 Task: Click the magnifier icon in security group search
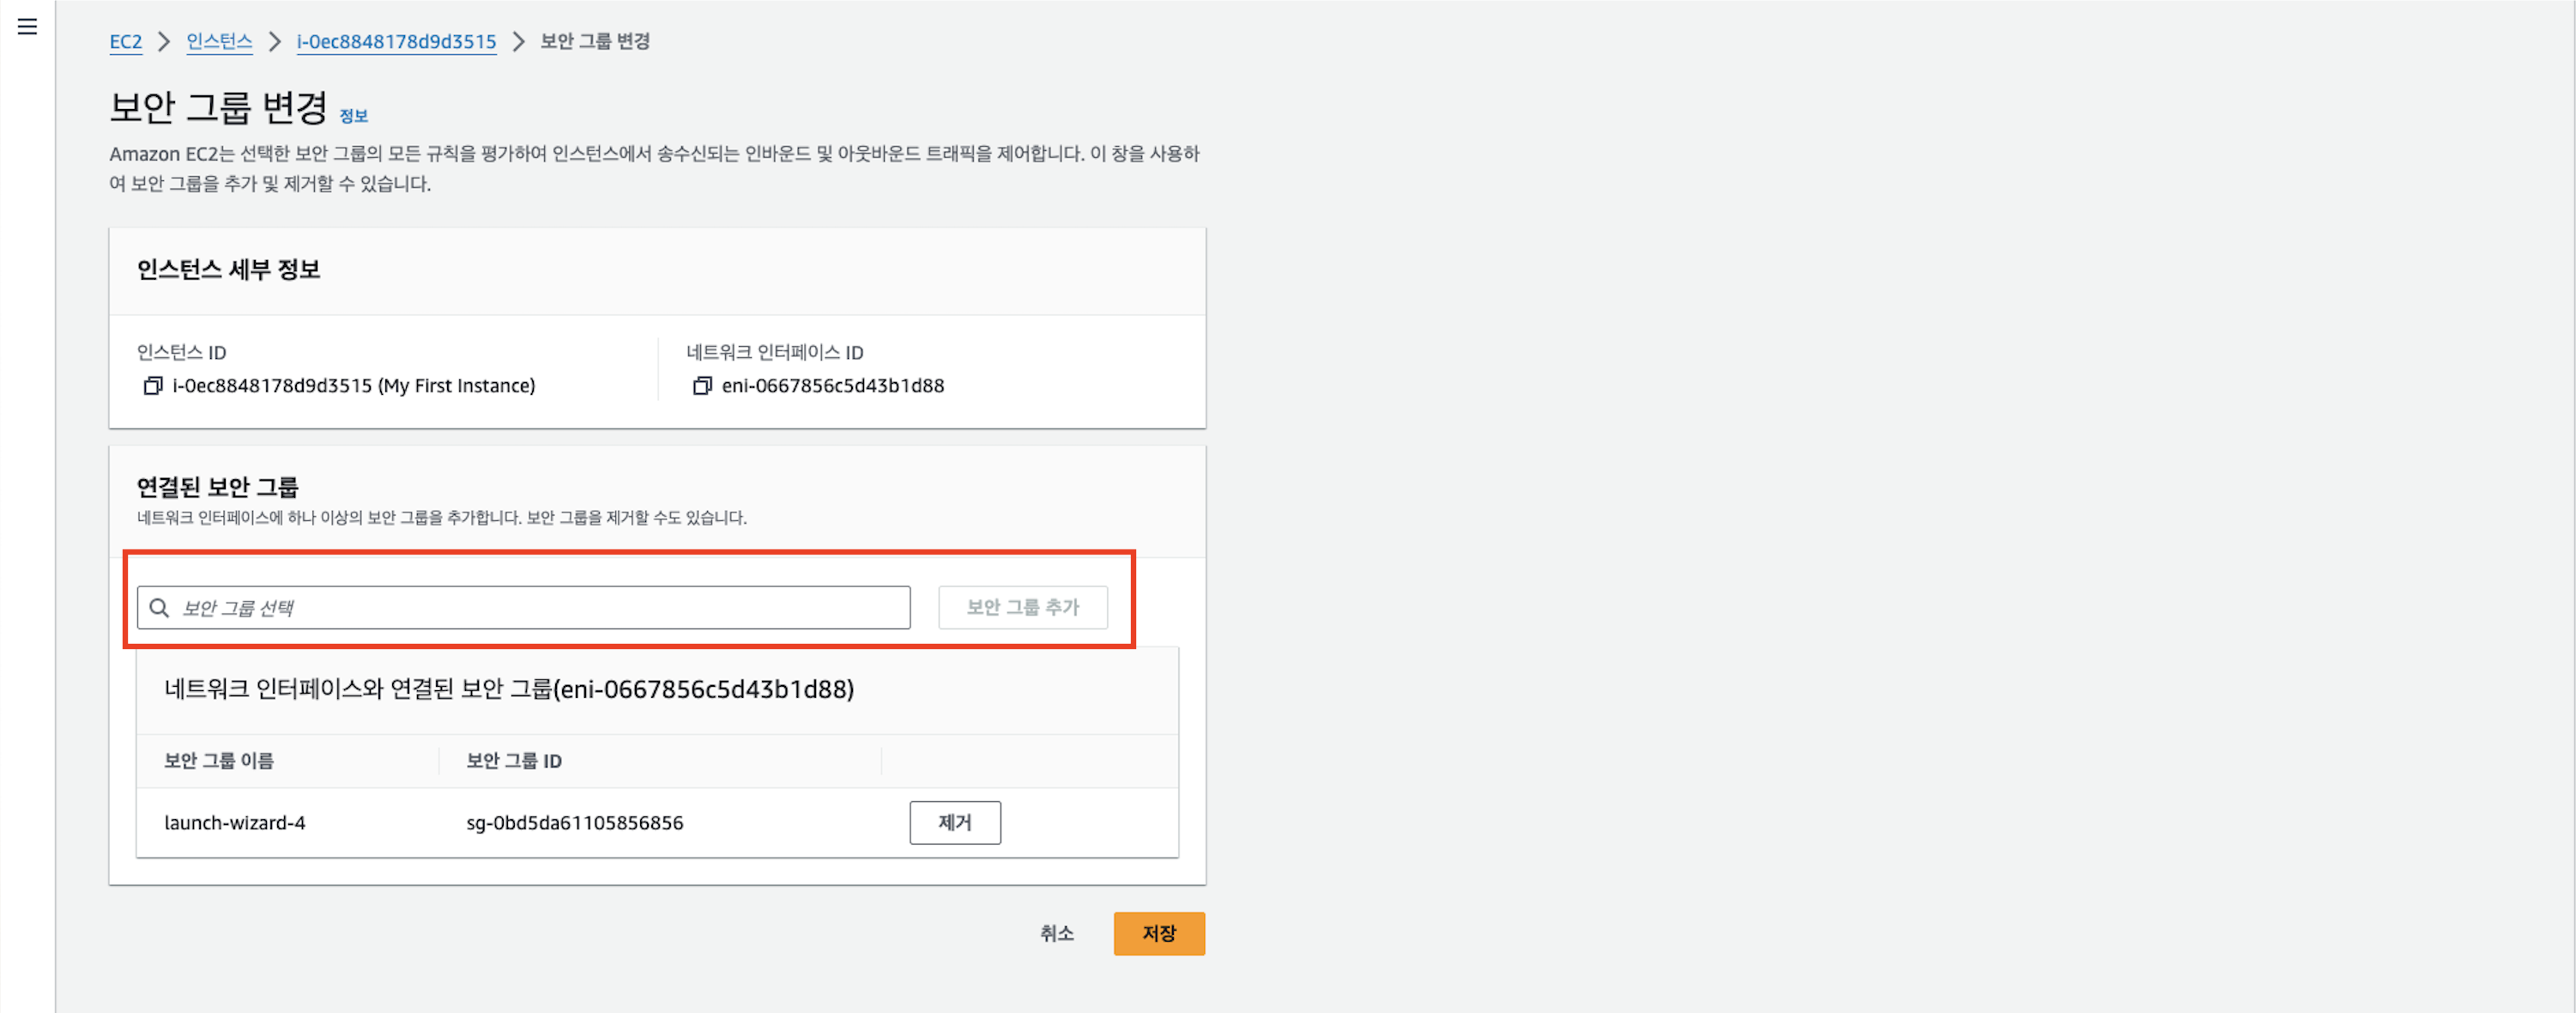[x=159, y=608]
